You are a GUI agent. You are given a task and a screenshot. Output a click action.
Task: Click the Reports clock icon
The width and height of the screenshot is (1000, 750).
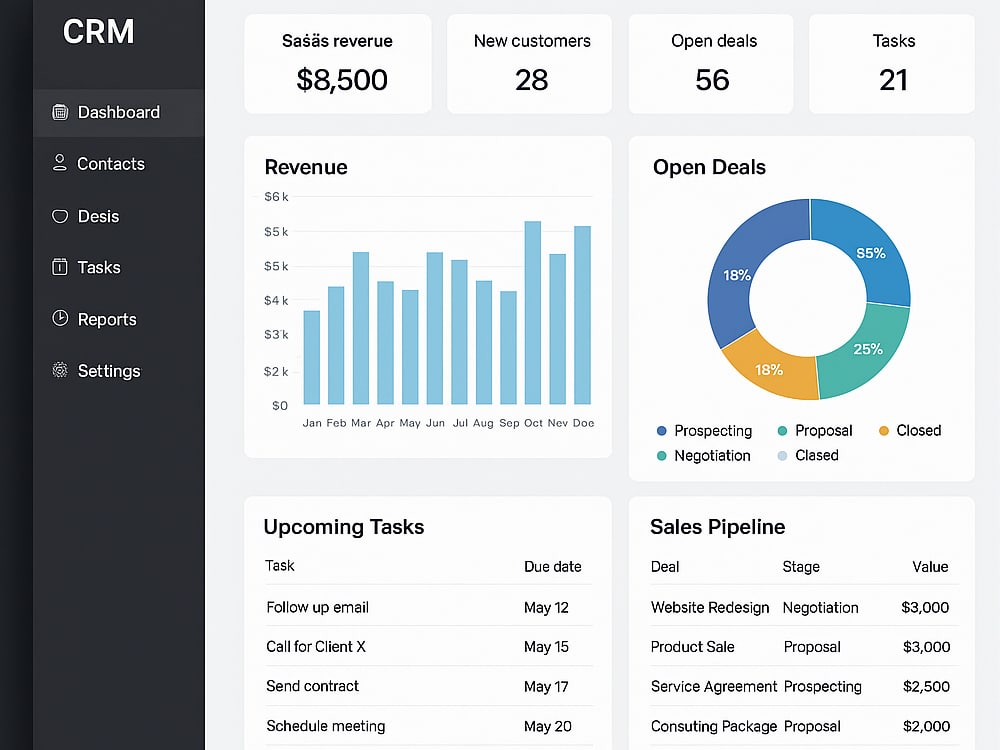[x=60, y=318]
